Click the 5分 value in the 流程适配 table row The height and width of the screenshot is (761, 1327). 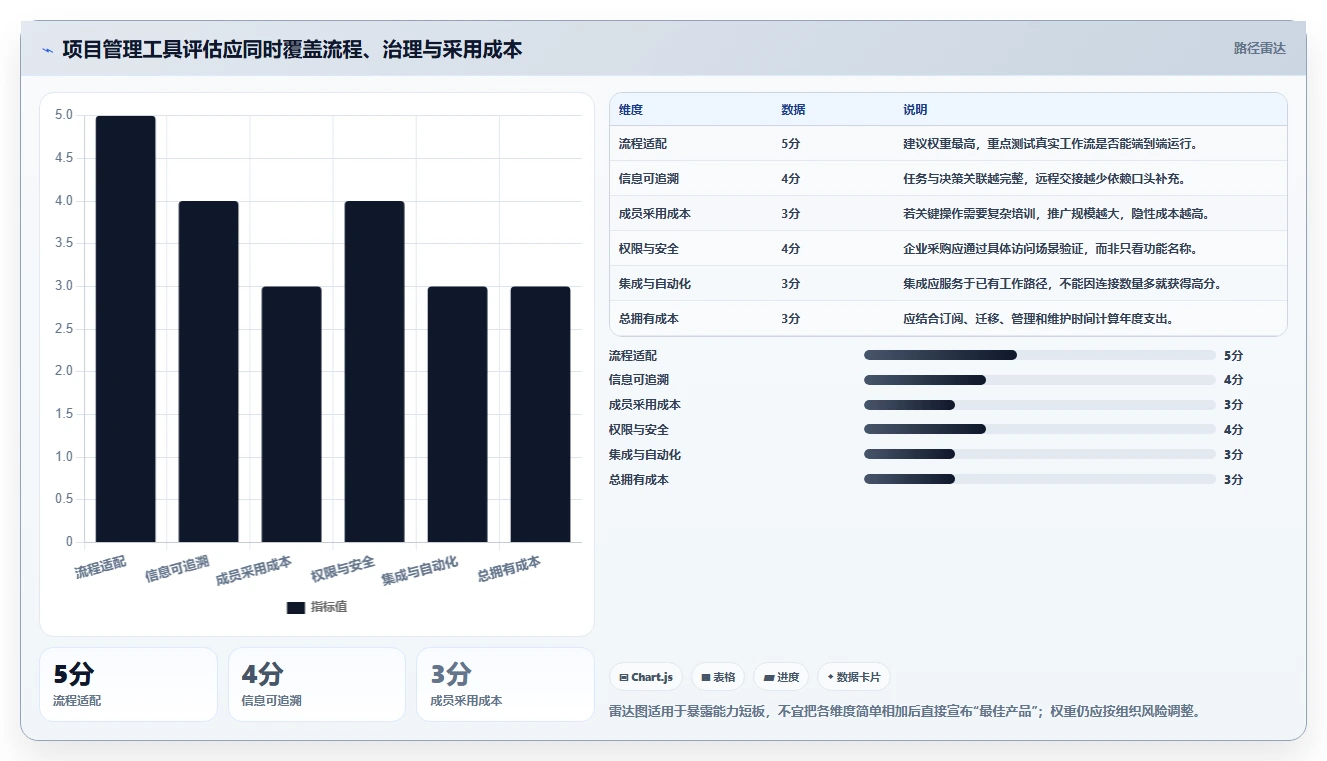pos(790,143)
